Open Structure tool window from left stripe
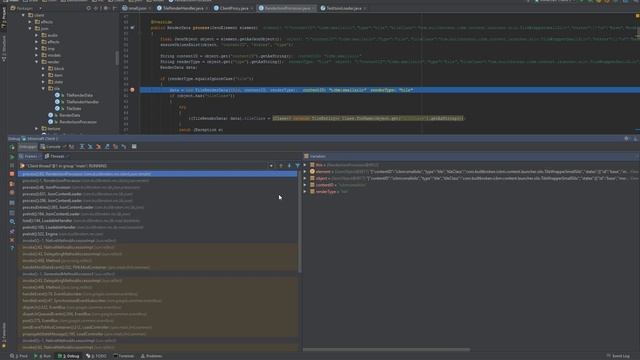This screenshot has height=360, width=640. tap(4, 49)
